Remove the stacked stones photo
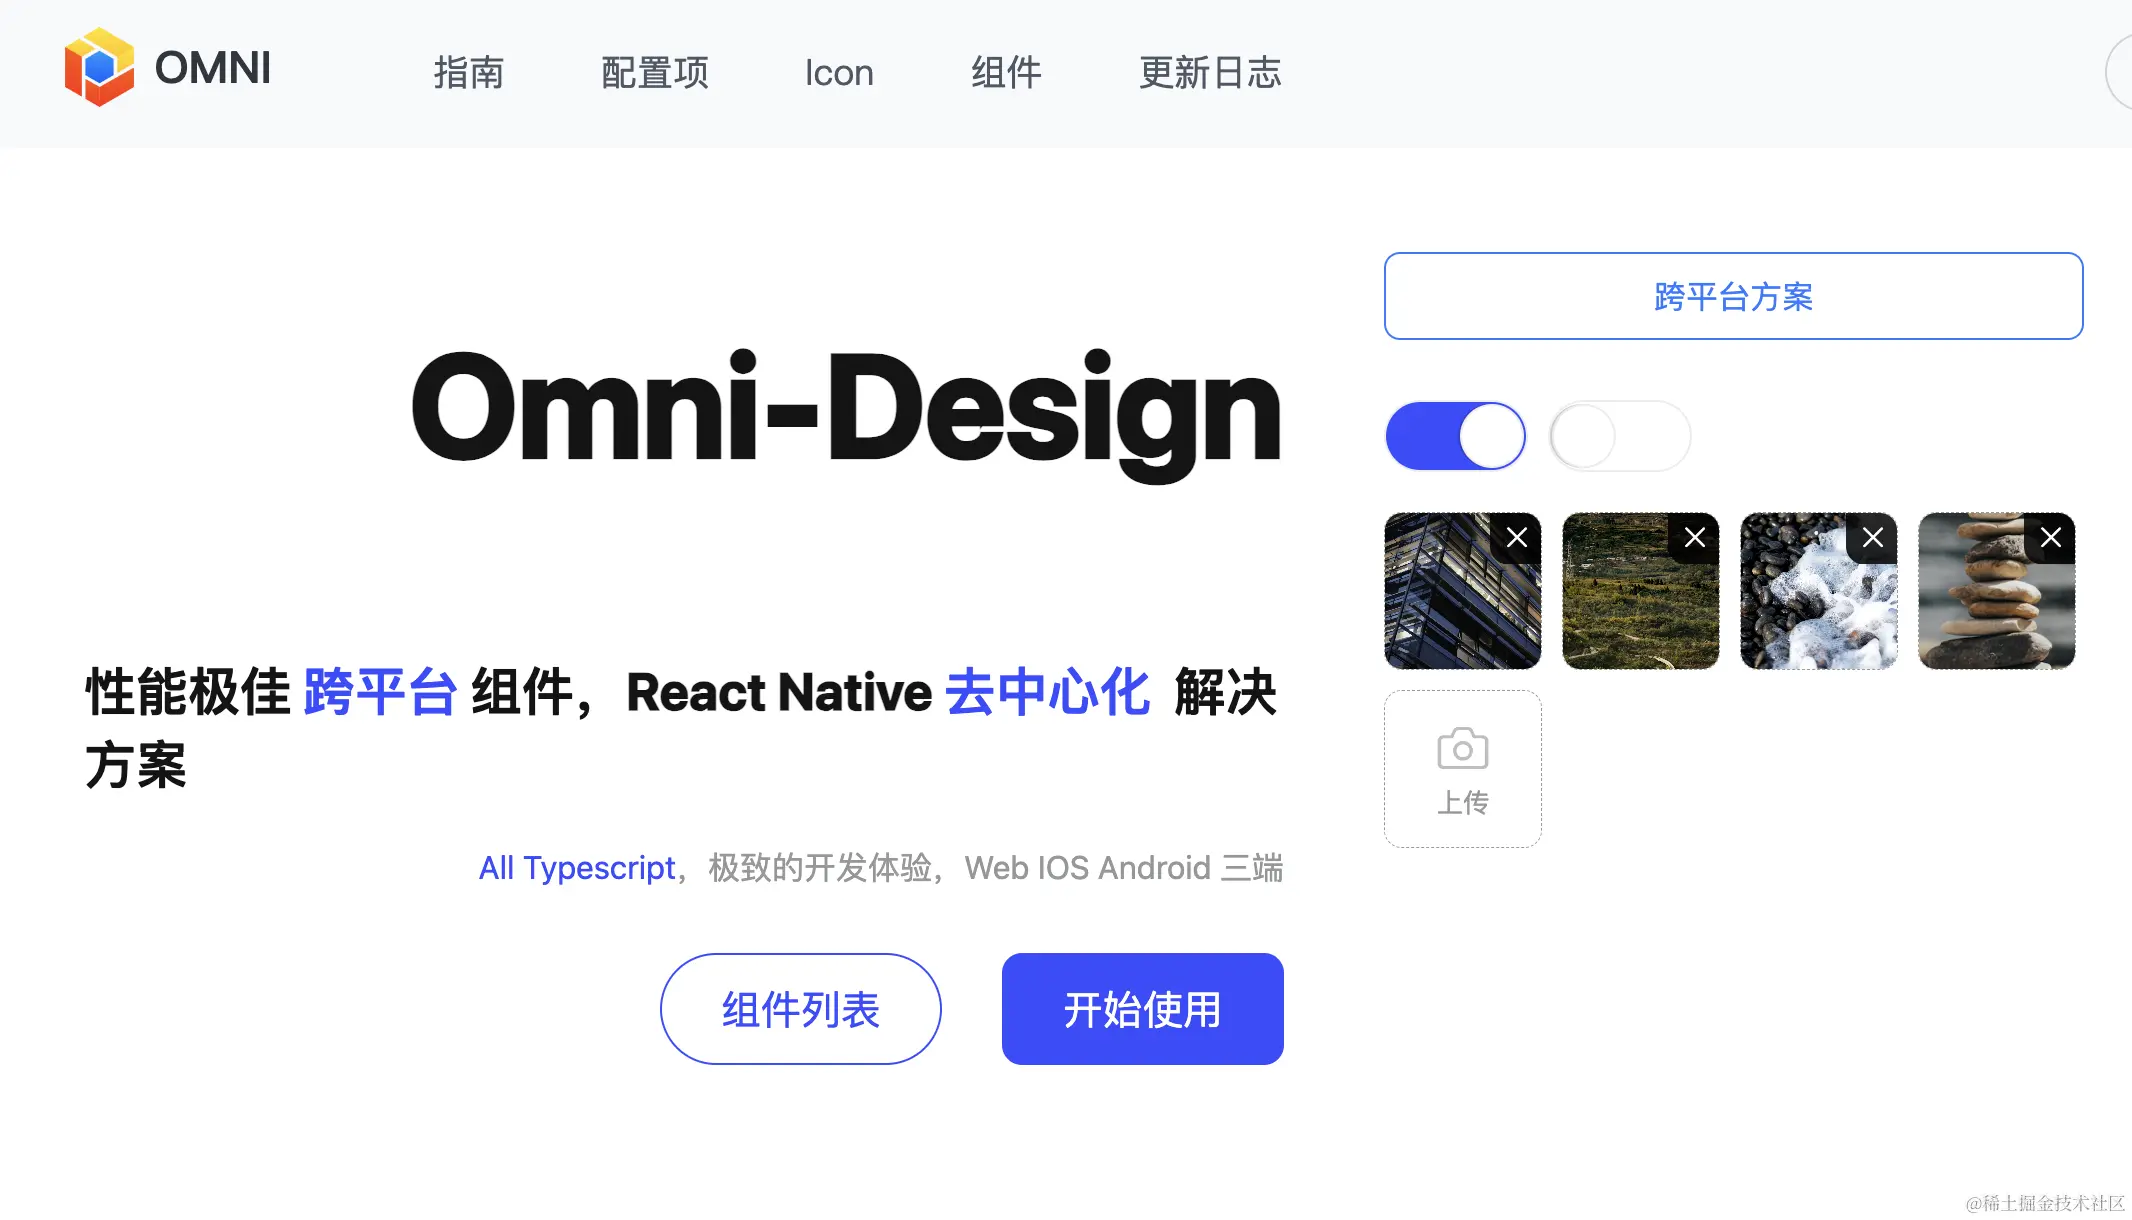Image resolution: width=2132 pixels, height=1220 pixels. (x=2050, y=538)
